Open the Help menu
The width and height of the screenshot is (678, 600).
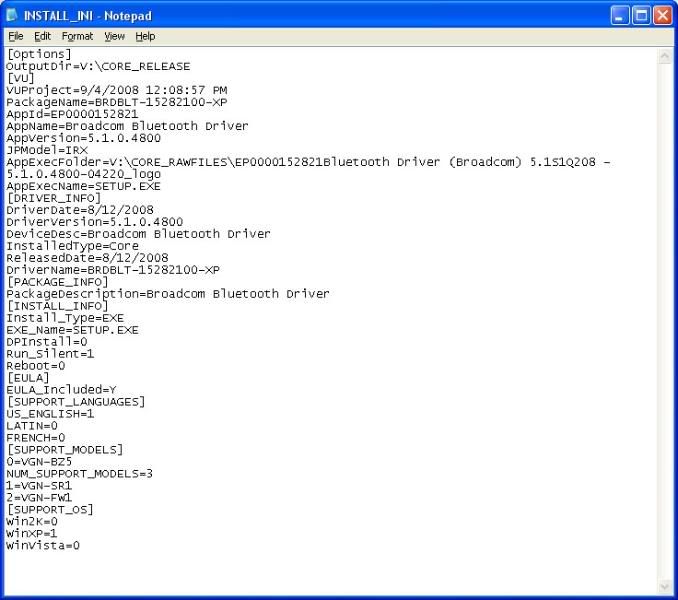click(145, 36)
